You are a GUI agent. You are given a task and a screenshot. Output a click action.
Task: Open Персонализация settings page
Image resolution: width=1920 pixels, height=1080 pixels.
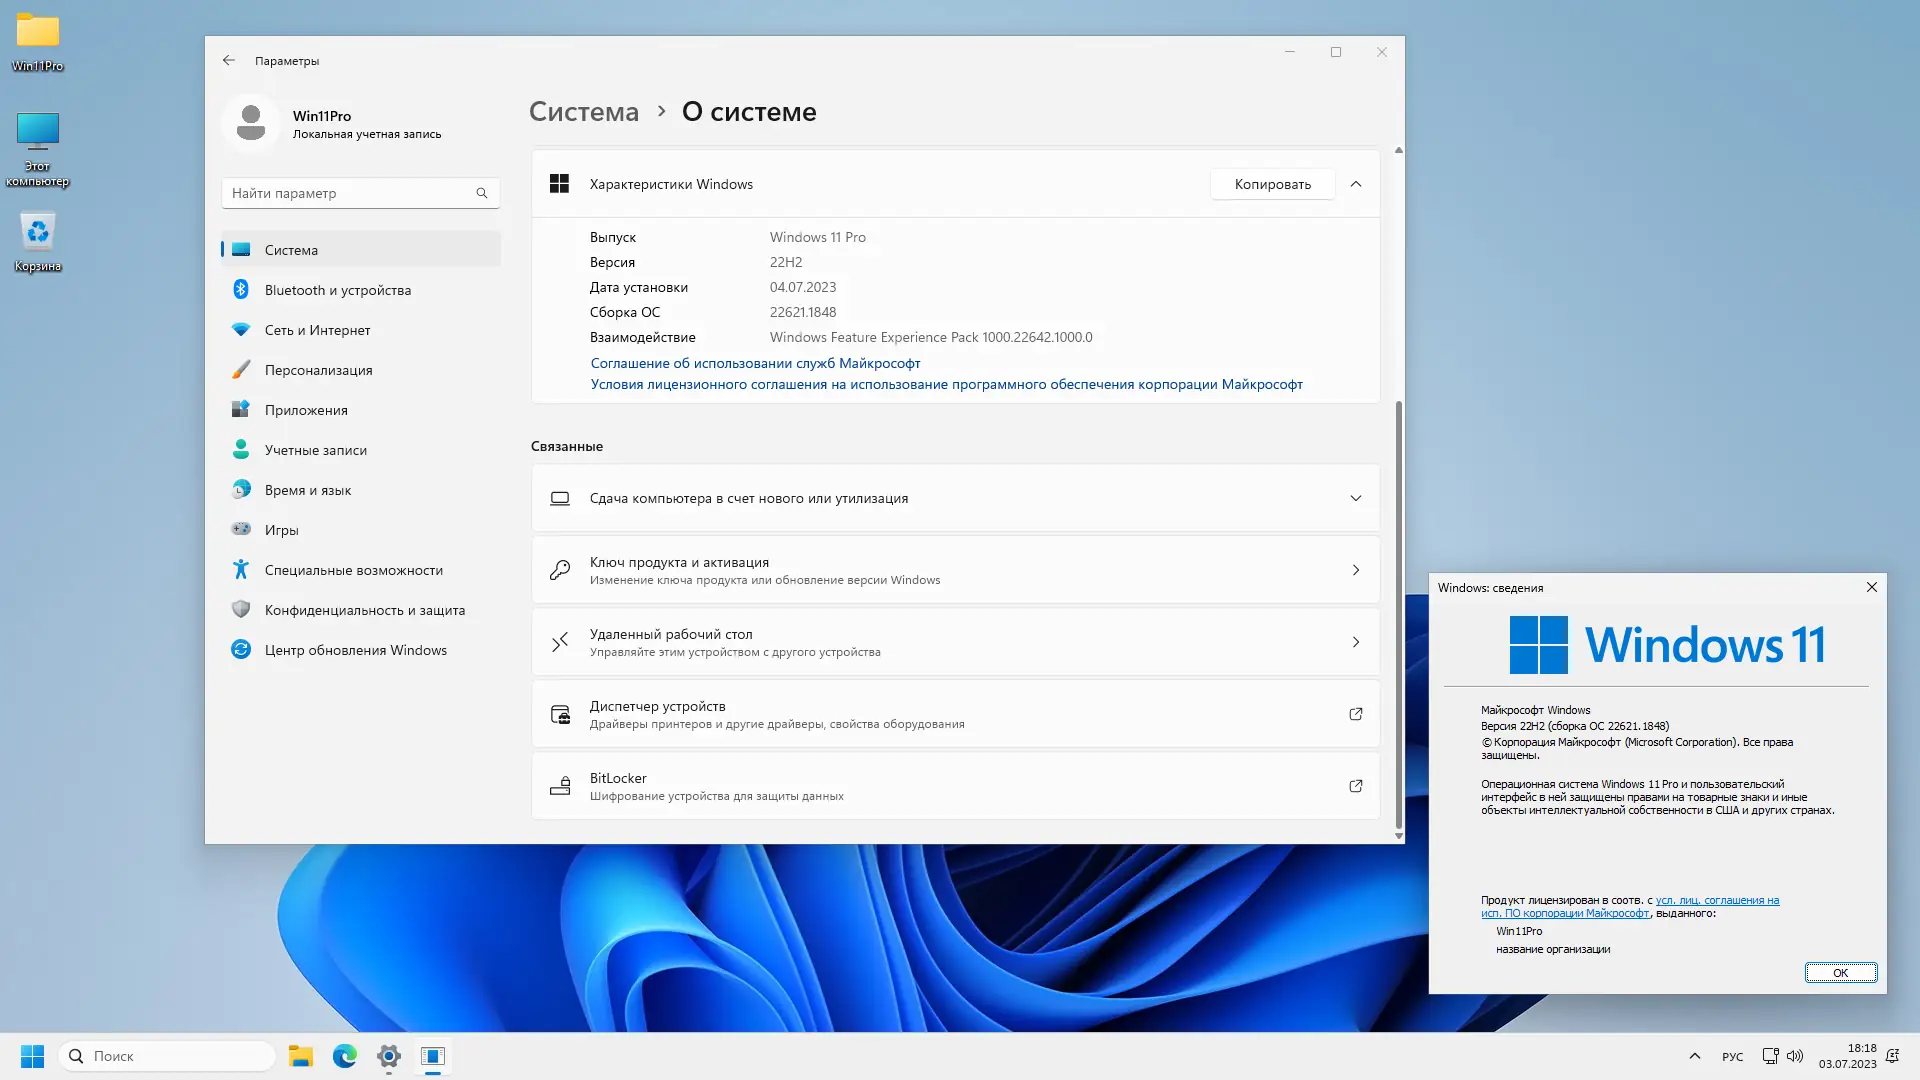[318, 370]
